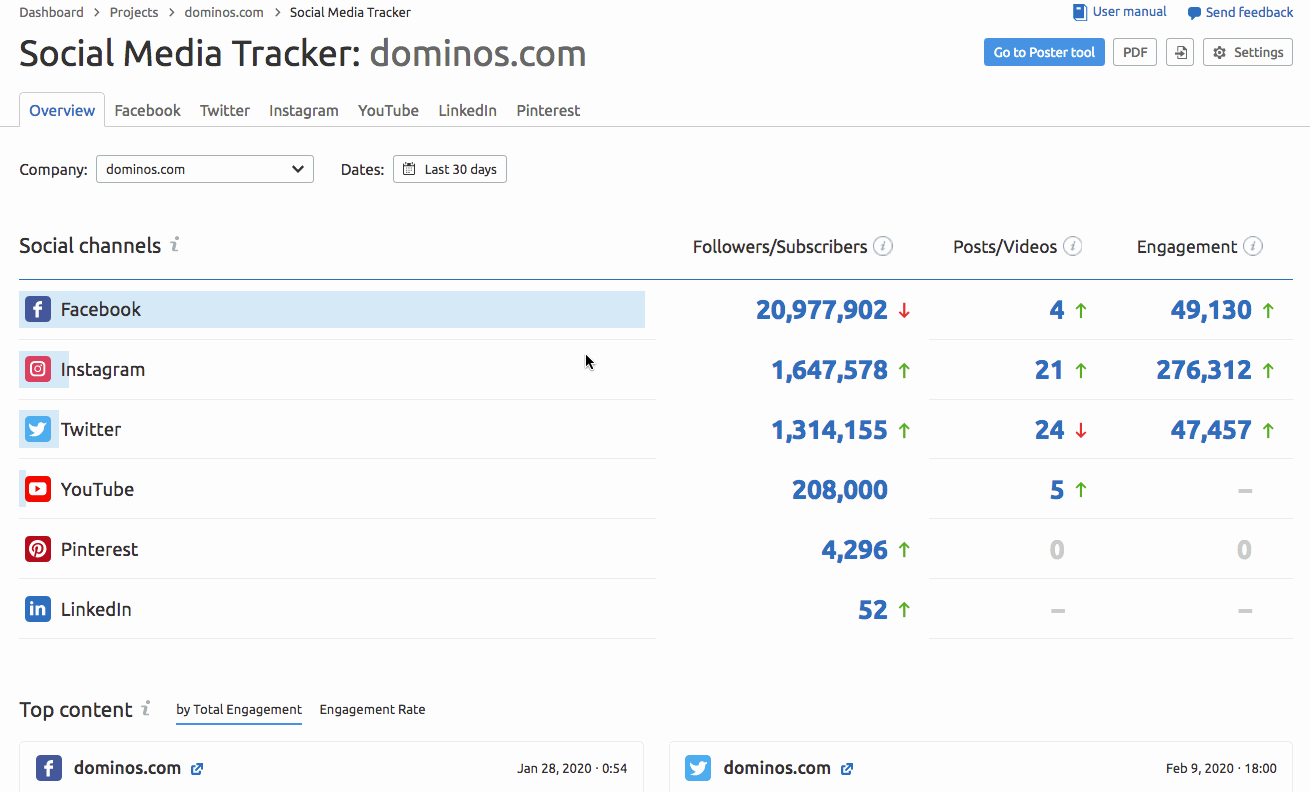Click the YouTube channel row label
1310x792 pixels.
[x=97, y=489]
